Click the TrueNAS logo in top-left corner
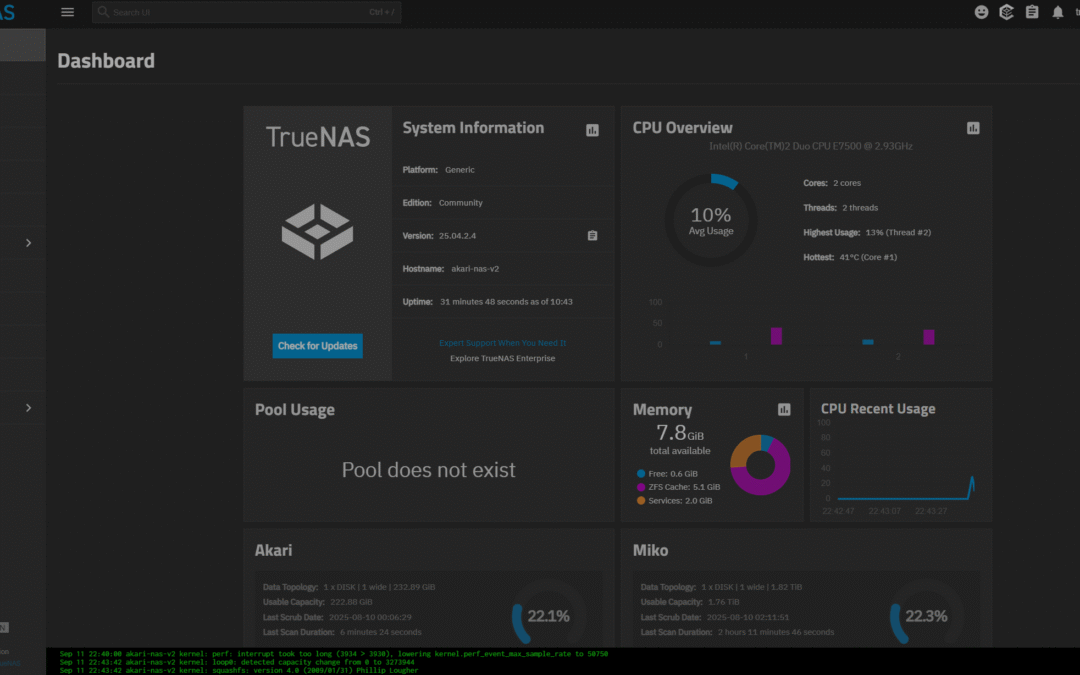 point(7,12)
